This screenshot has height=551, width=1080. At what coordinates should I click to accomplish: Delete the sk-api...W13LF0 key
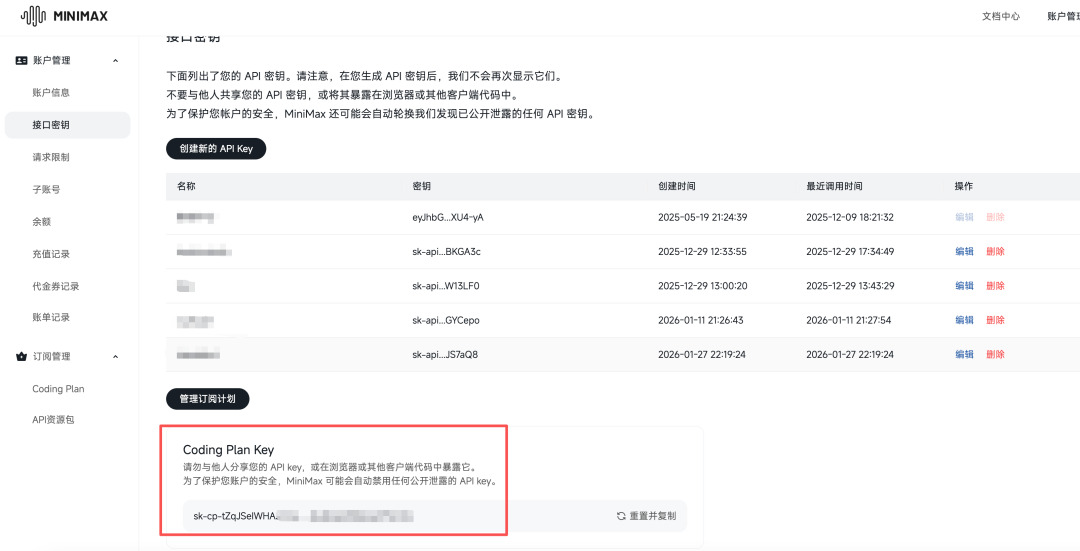point(995,286)
